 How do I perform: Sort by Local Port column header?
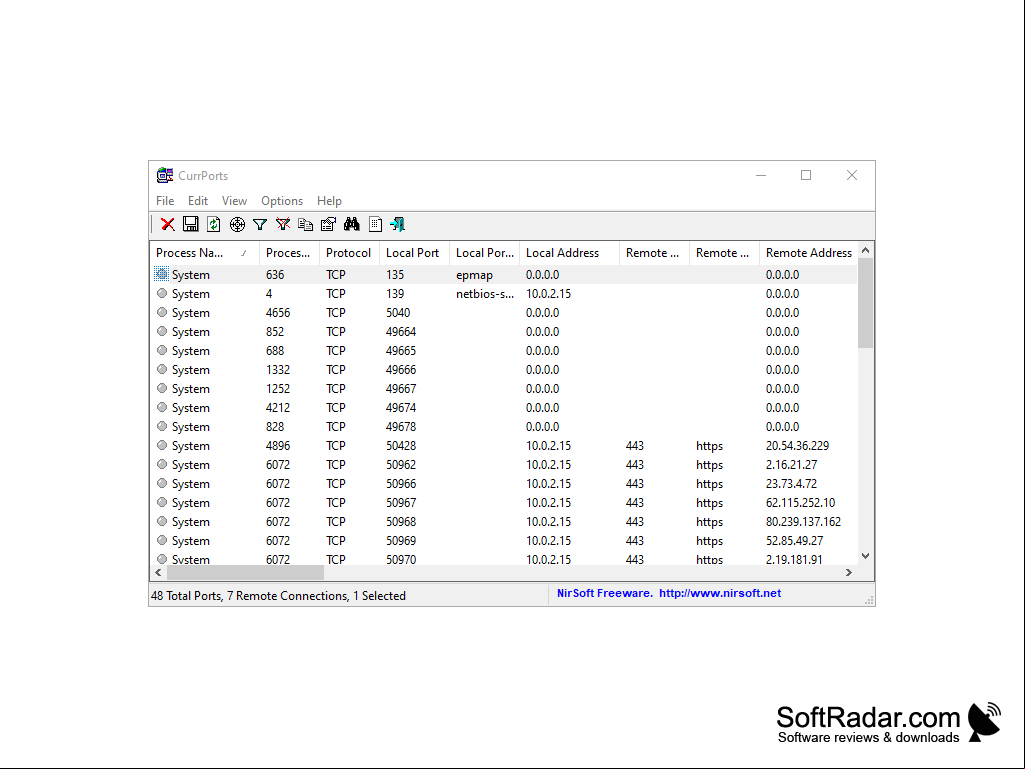(412, 252)
